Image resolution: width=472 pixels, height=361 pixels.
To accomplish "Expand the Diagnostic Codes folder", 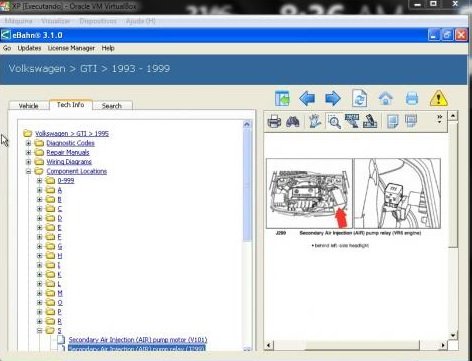I will (28, 143).
